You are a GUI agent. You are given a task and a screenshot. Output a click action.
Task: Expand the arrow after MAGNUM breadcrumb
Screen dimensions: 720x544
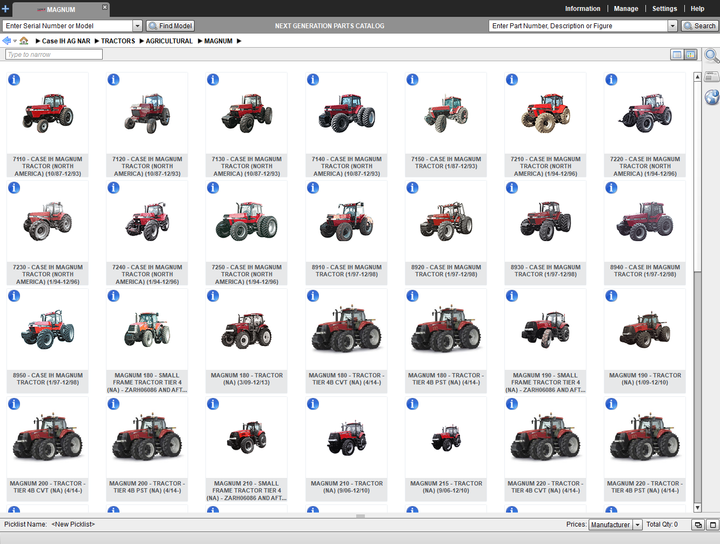pyautogui.click(x=239, y=41)
